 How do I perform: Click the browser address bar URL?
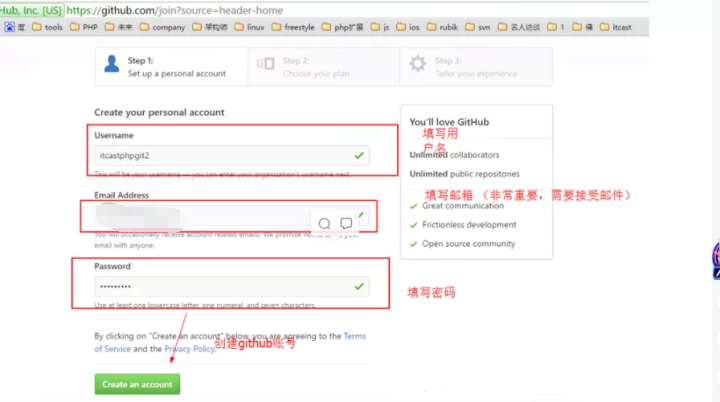click(x=174, y=10)
